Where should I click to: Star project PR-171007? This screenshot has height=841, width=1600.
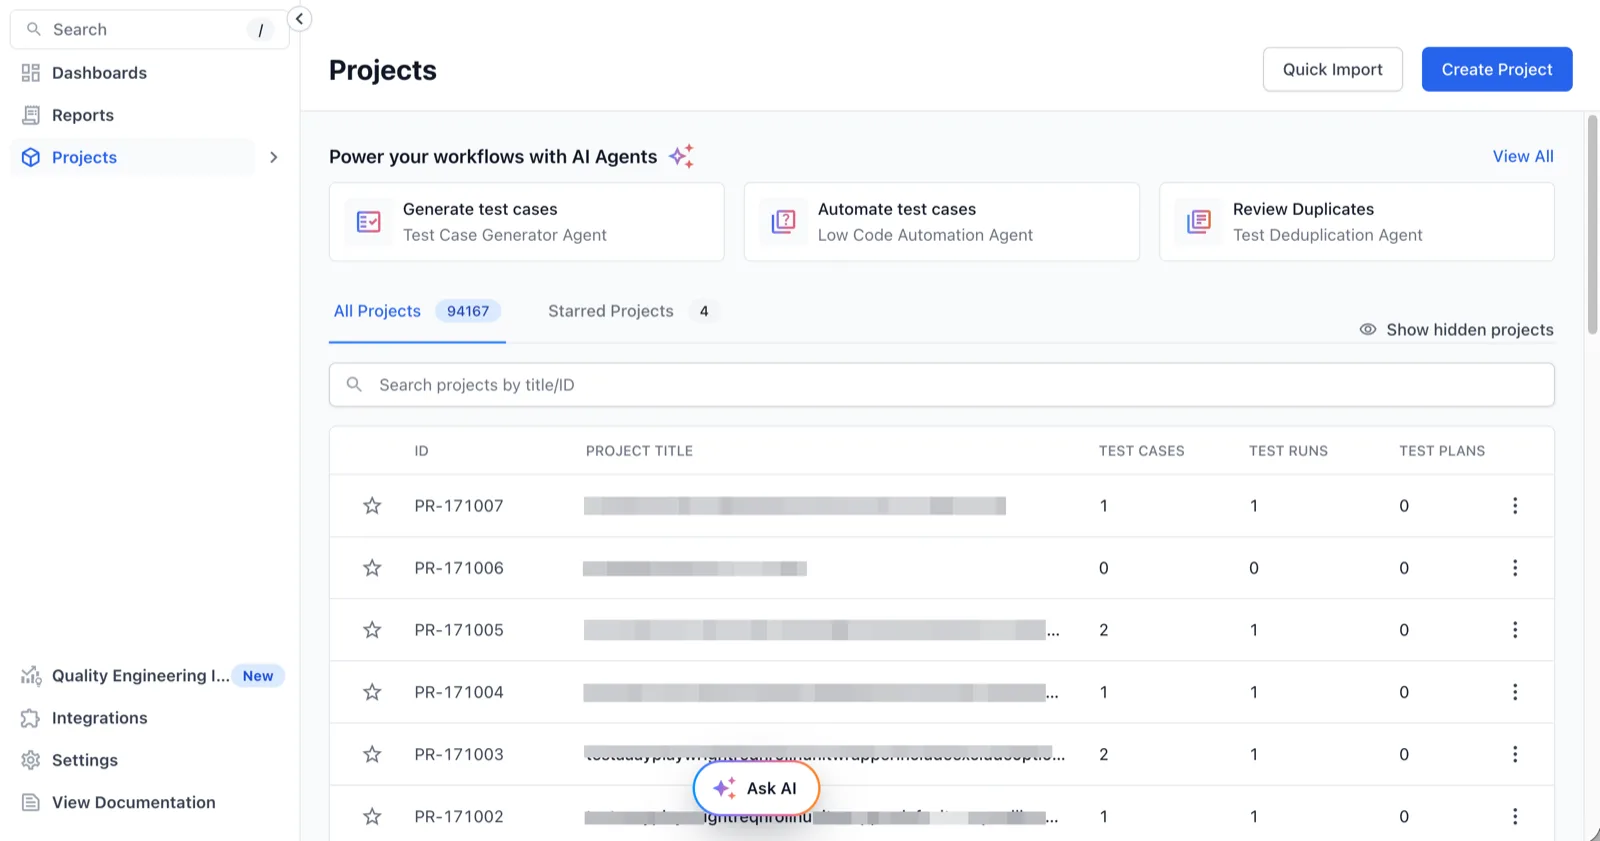tap(372, 506)
